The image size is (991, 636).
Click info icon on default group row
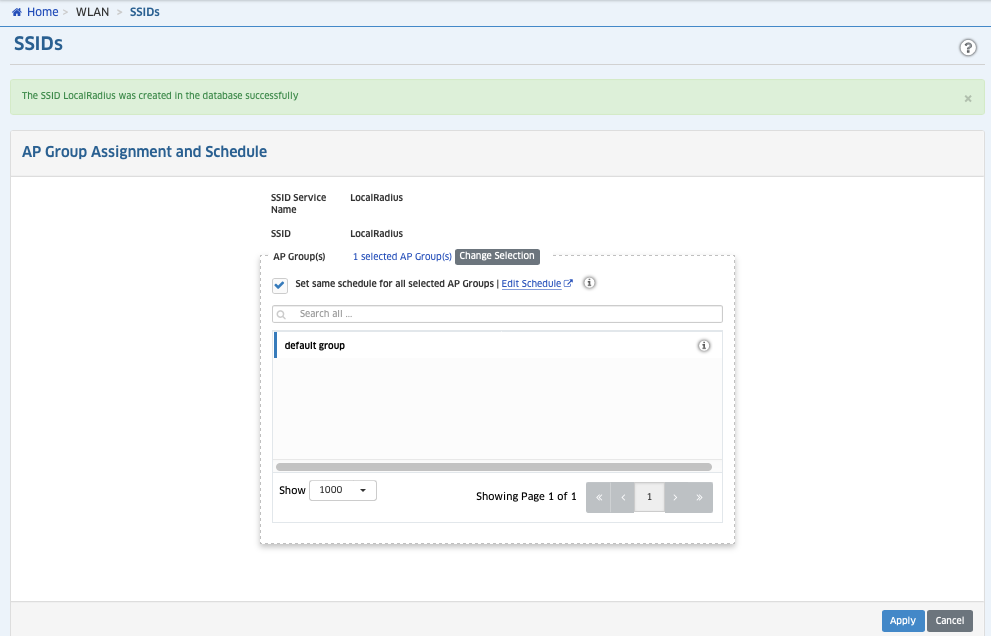[x=703, y=346]
